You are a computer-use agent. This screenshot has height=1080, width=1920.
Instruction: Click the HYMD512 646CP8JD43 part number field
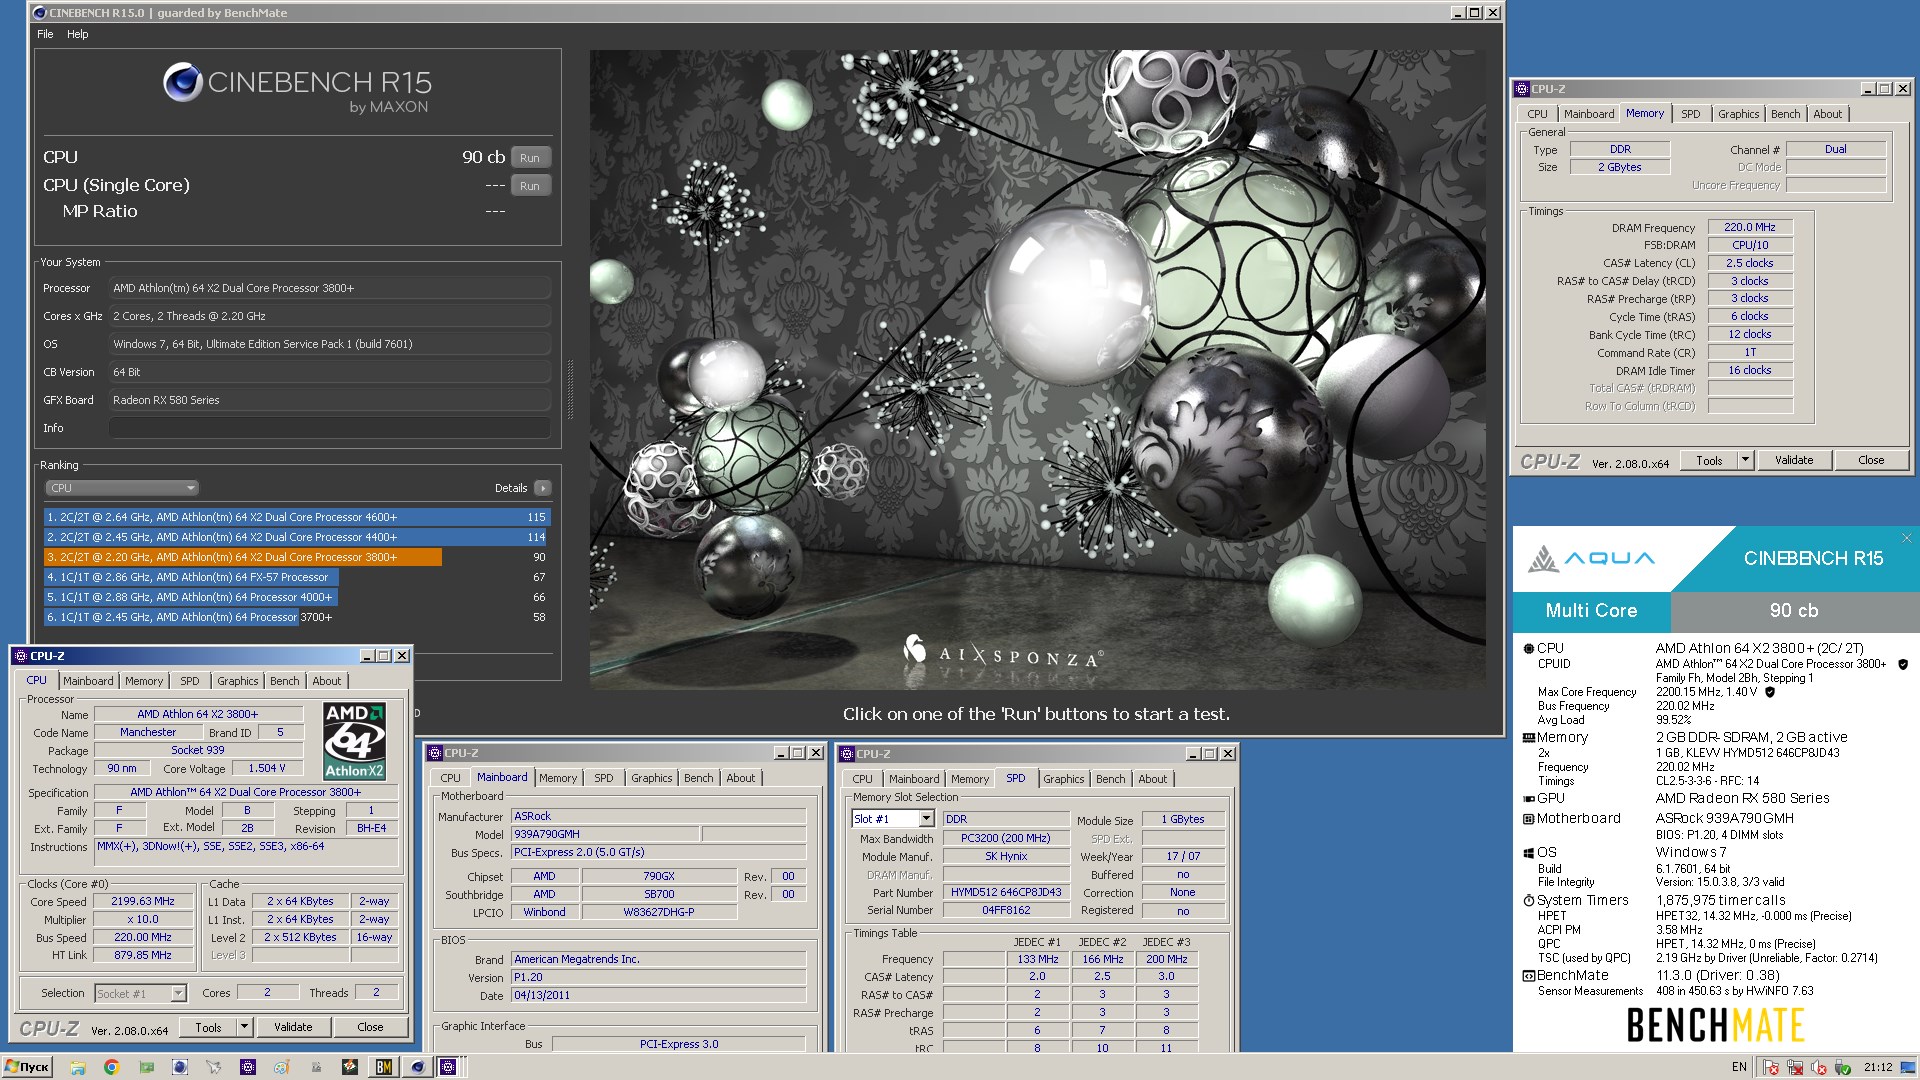point(1006,892)
